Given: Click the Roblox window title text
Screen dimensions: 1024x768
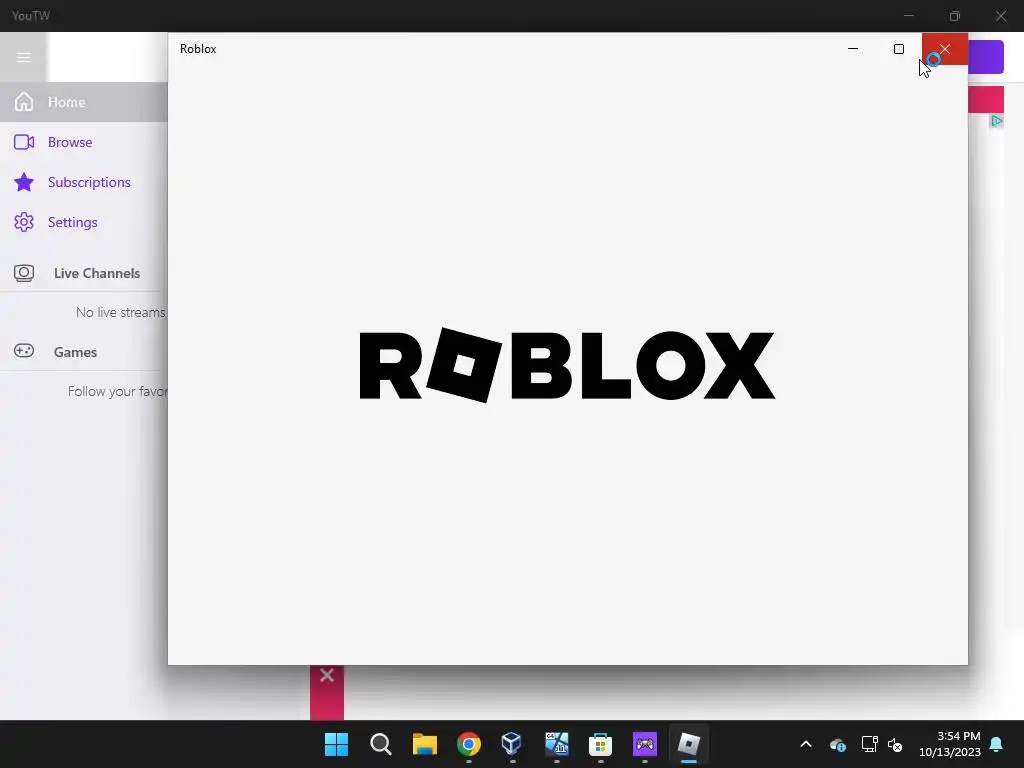Looking at the screenshot, I should (x=198, y=49).
